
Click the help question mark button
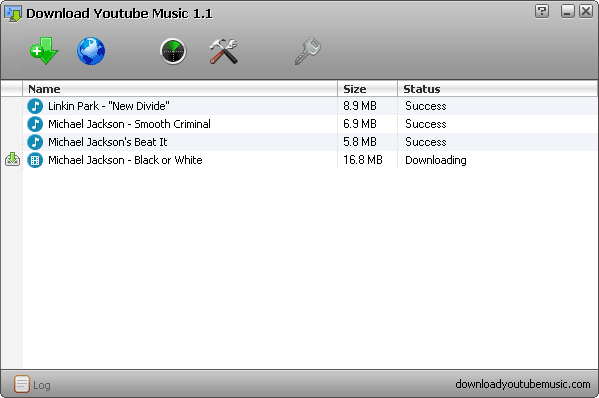[542, 11]
